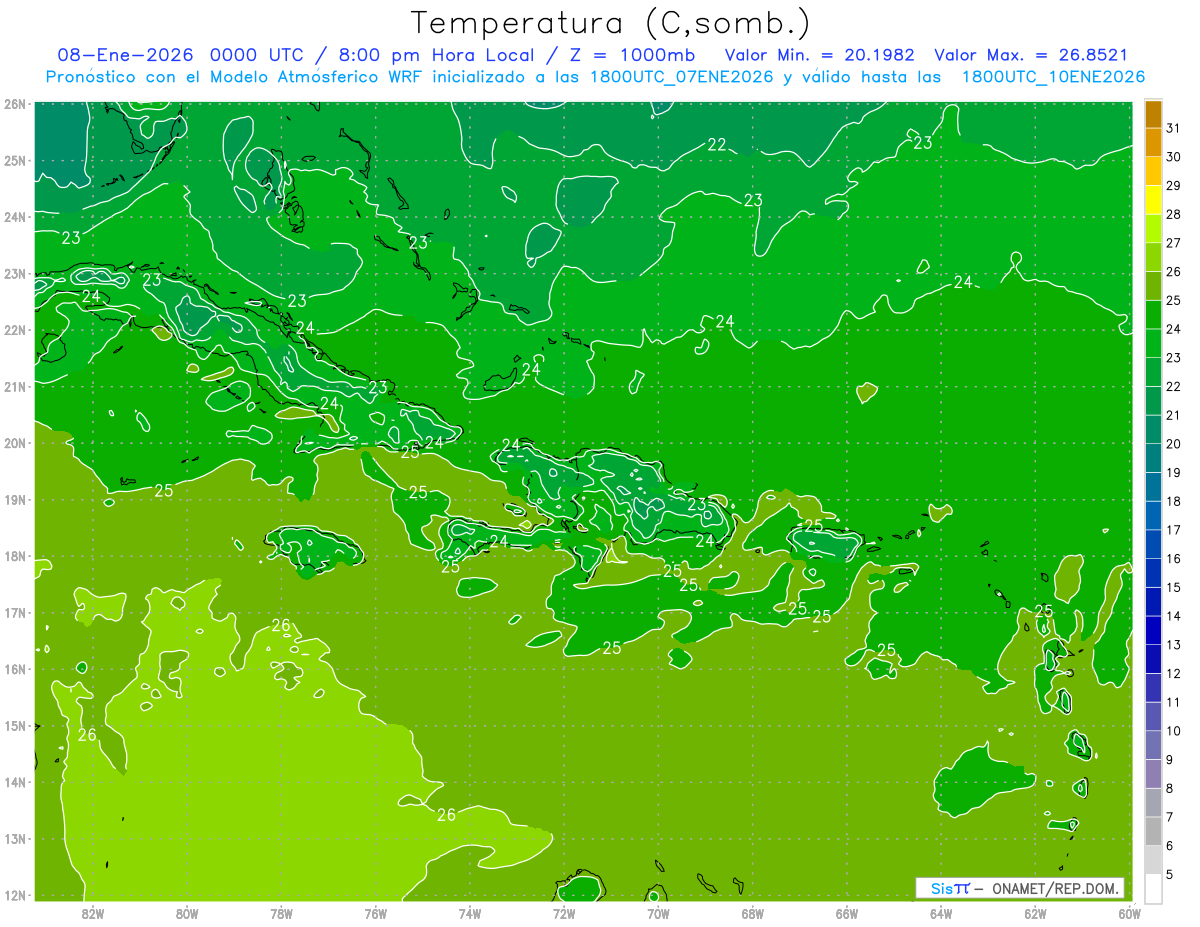Pick the orange legend swatch between 30 and 31
The height and width of the screenshot is (927, 1200).
coord(1153,142)
